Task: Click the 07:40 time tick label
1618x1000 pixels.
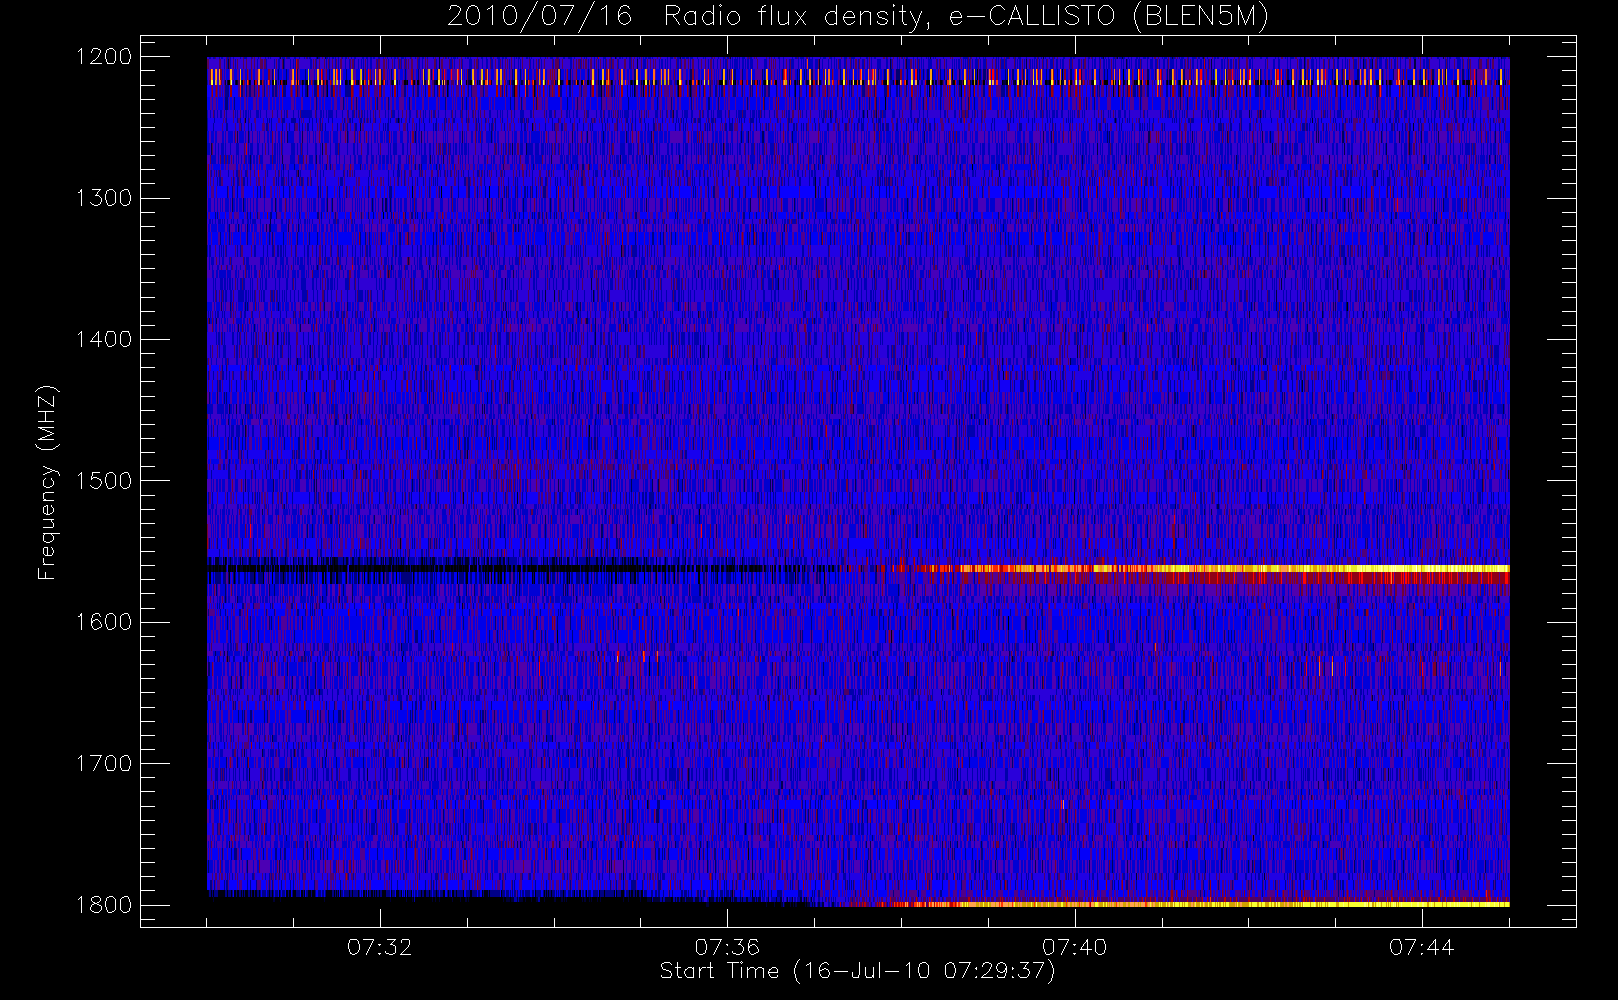Action: 1075,947
